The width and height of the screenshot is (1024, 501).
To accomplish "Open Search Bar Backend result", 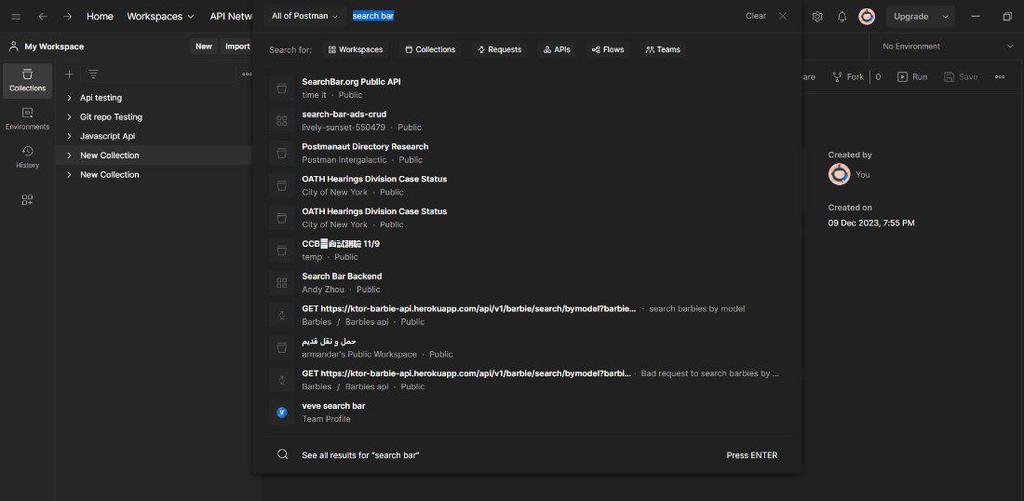I will pyautogui.click(x=528, y=282).
